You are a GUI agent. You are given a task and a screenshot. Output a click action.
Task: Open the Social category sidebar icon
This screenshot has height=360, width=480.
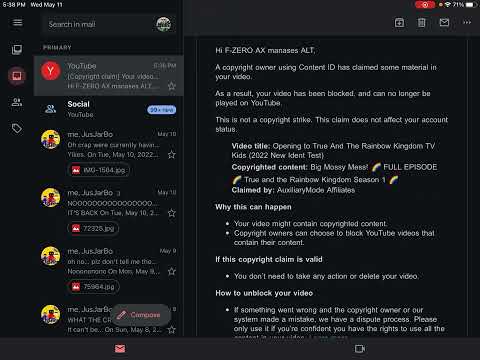tap(17, 102)
